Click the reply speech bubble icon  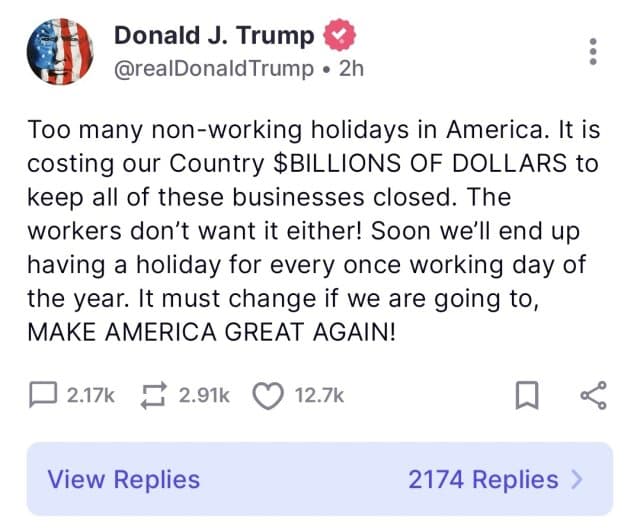point(44,396)
